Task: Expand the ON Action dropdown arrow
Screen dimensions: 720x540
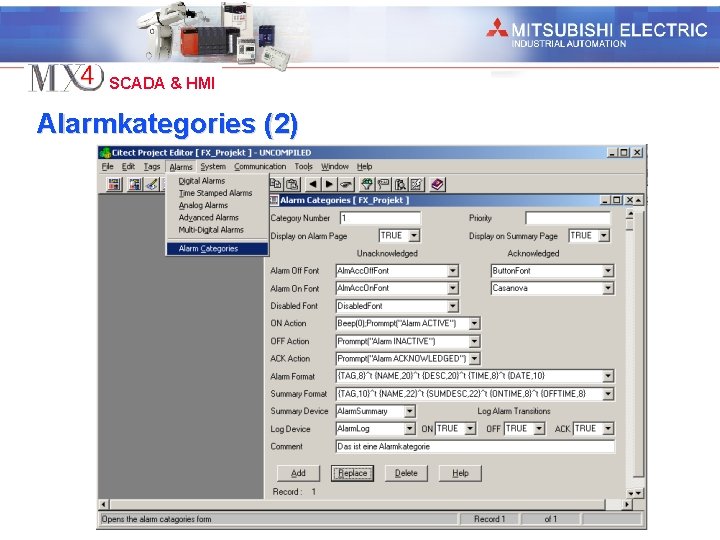Action: (x=474, y=324)
